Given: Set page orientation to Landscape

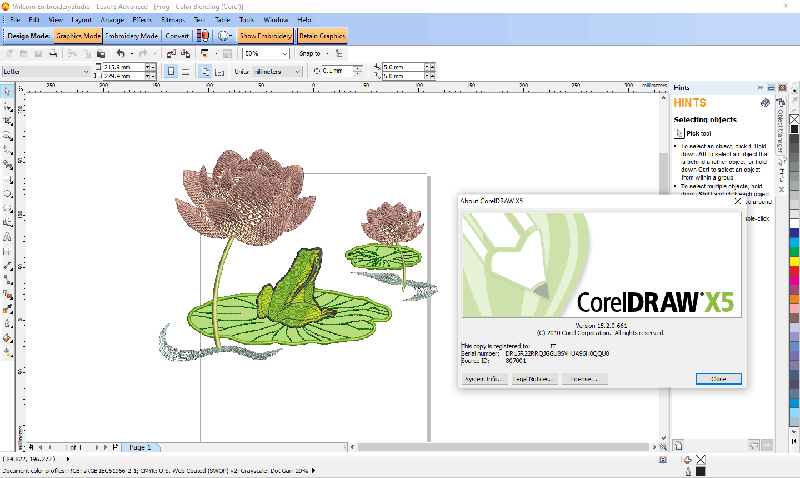Looking at the screenshot, I should pyautogui.click(x=186, y=72).
